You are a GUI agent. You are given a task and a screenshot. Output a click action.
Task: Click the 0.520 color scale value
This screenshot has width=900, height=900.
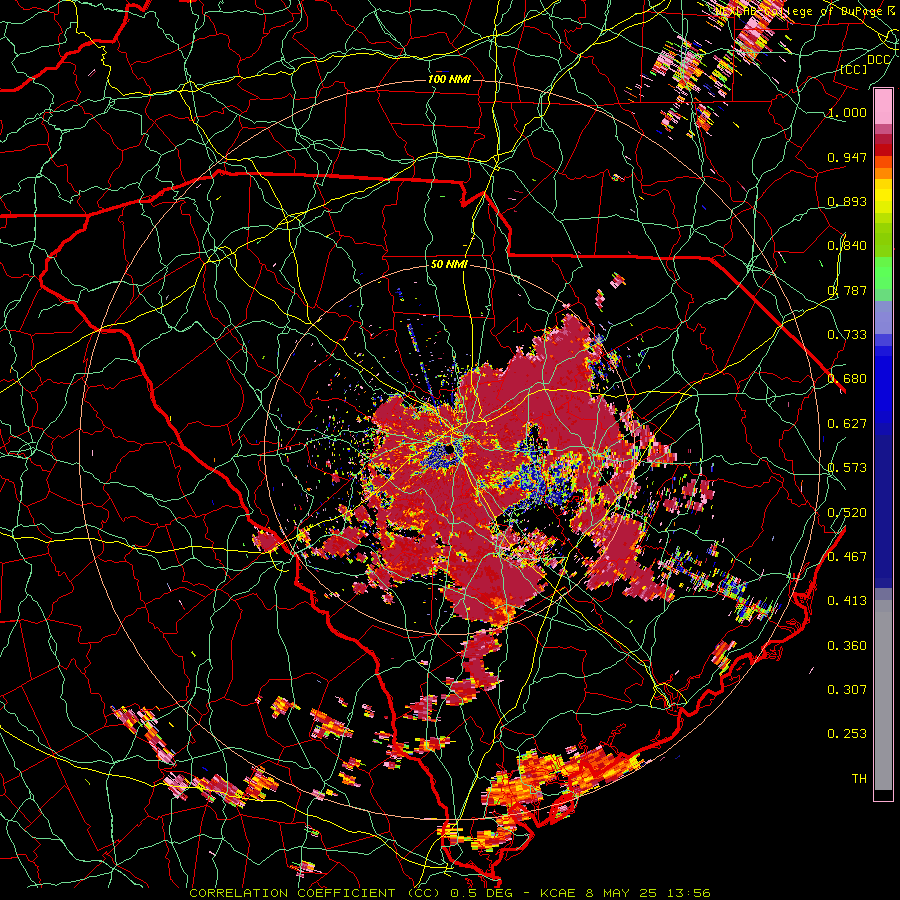tap(847, 513)
